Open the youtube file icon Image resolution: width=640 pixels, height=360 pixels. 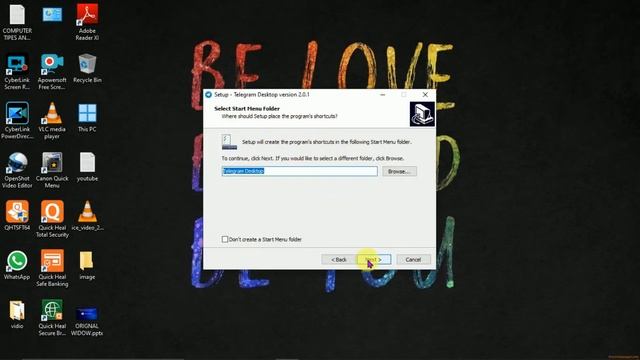87,163
